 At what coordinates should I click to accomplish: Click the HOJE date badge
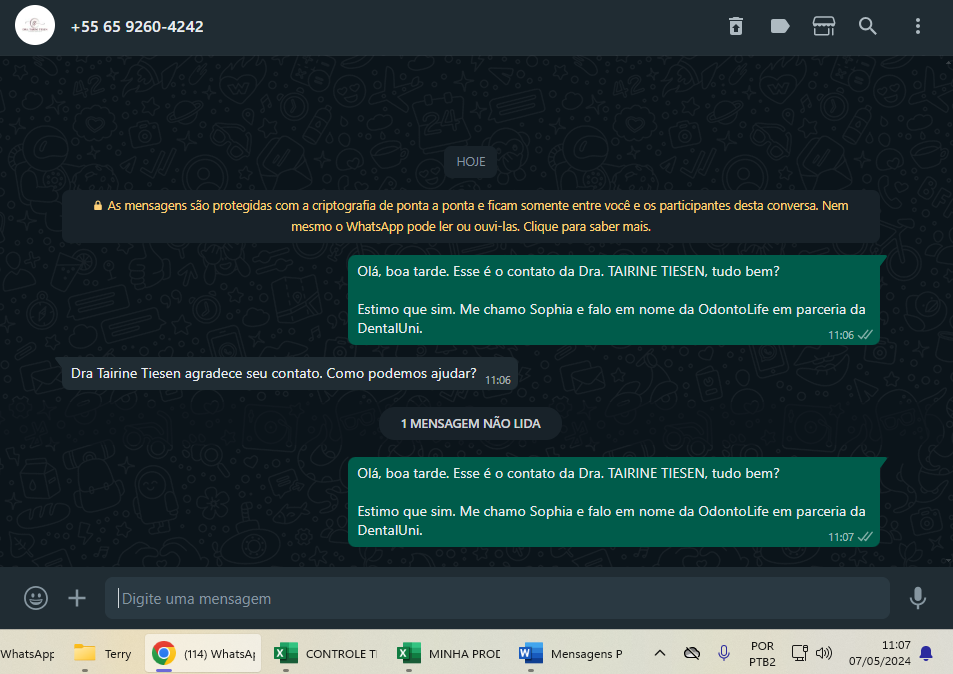pyautogui.click(x=470, y=162)
